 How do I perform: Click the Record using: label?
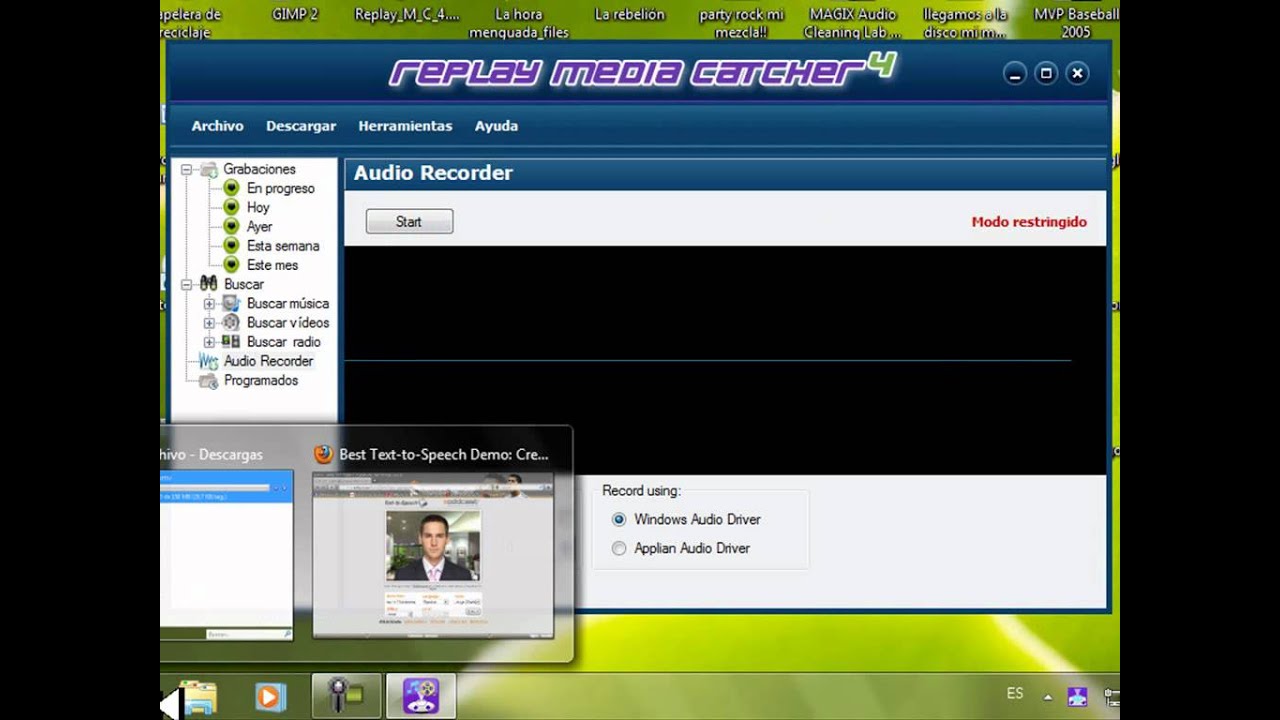coord(641,491)
